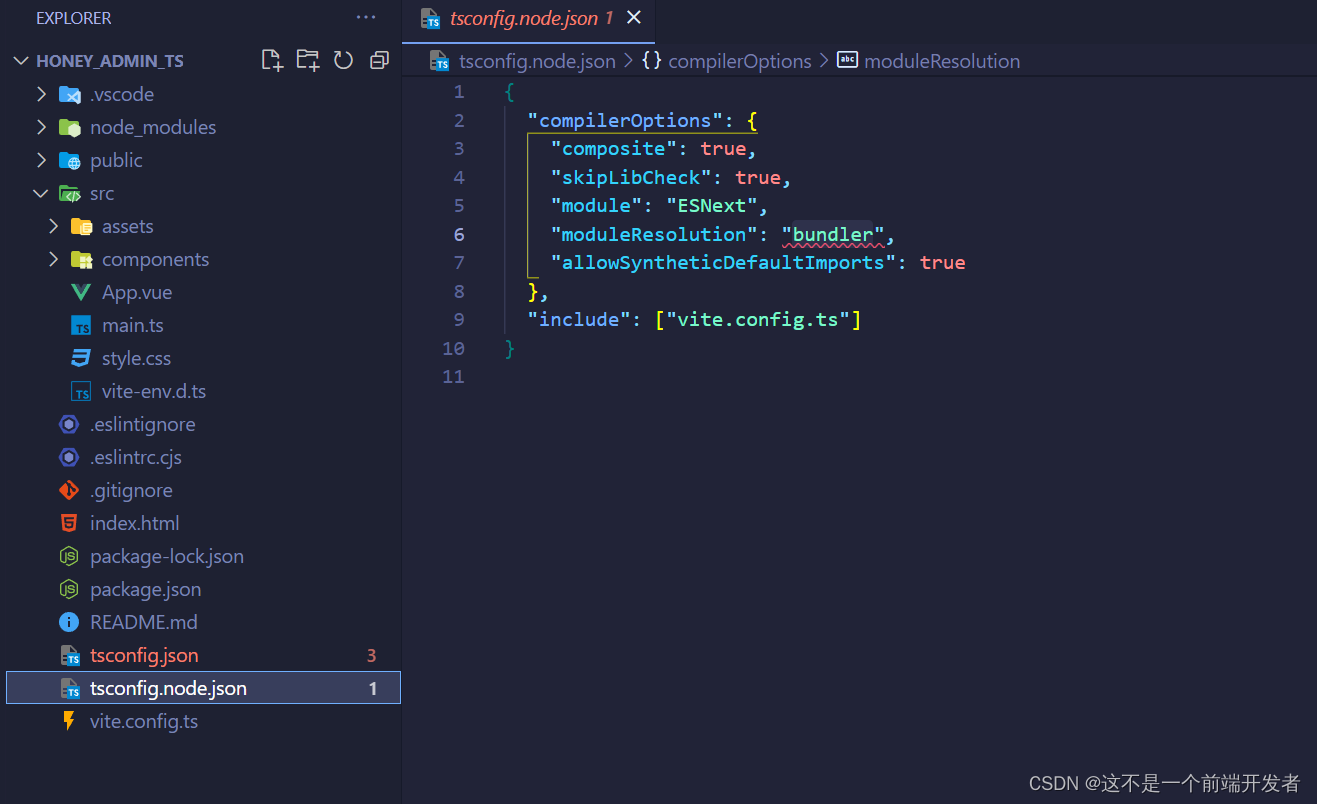
Task: Click the Vue logo icon beside App.vue
Action: tap(82, 292)
